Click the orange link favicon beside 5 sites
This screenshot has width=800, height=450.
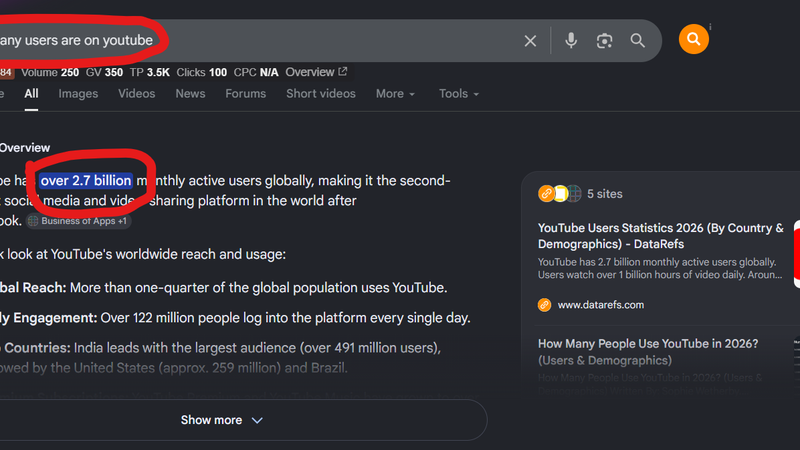pos(546,194)
